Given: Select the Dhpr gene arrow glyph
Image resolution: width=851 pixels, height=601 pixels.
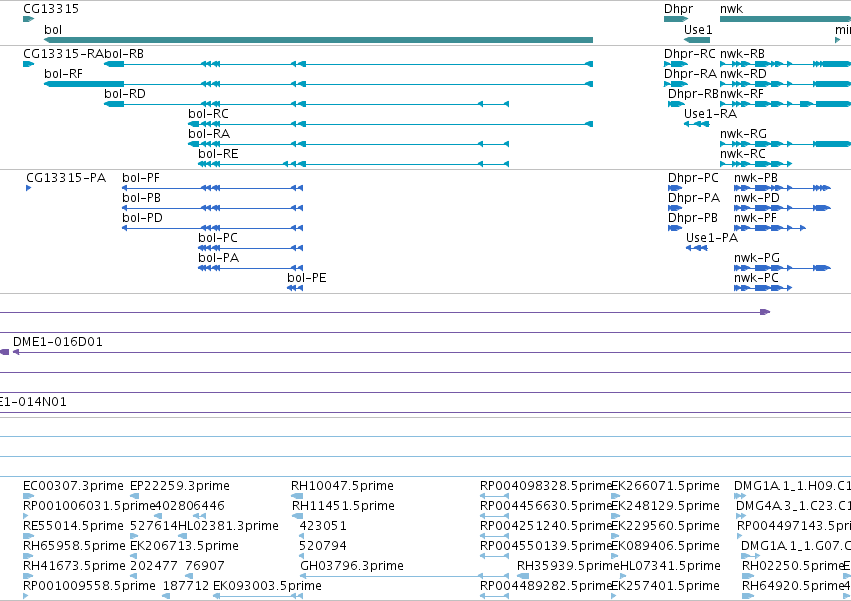Looking at the screenshot, I should pos(676,19).
